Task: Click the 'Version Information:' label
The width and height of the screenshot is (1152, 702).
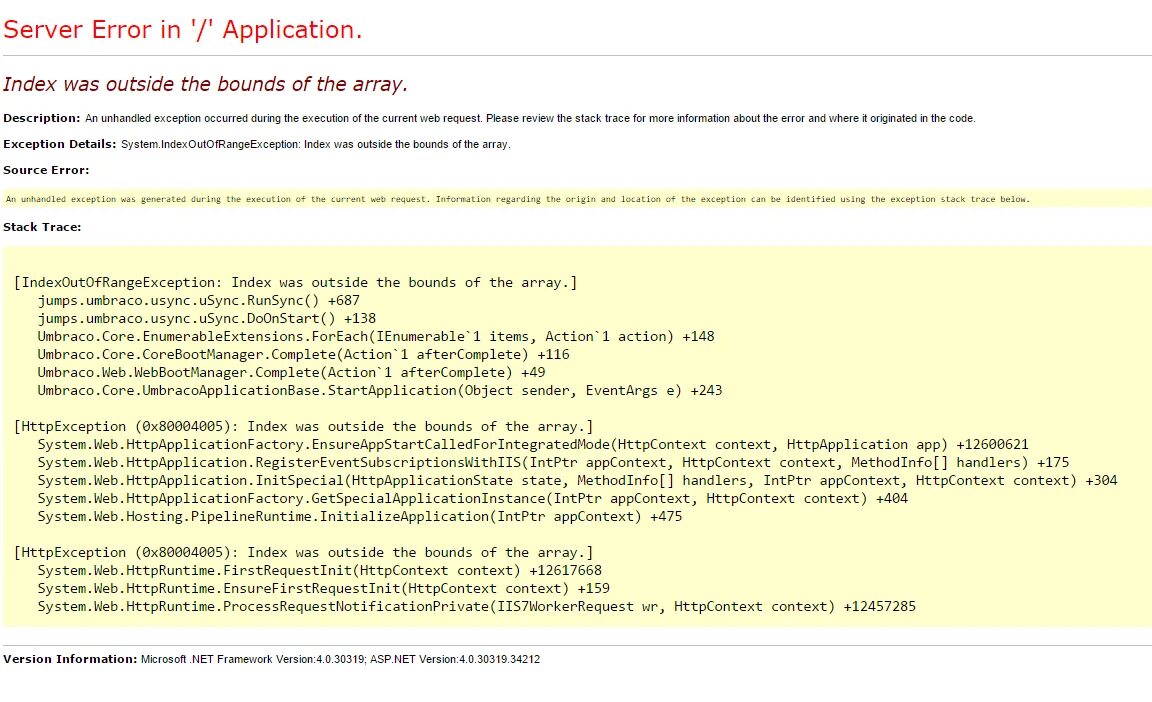Action: [x=70, y=659]
